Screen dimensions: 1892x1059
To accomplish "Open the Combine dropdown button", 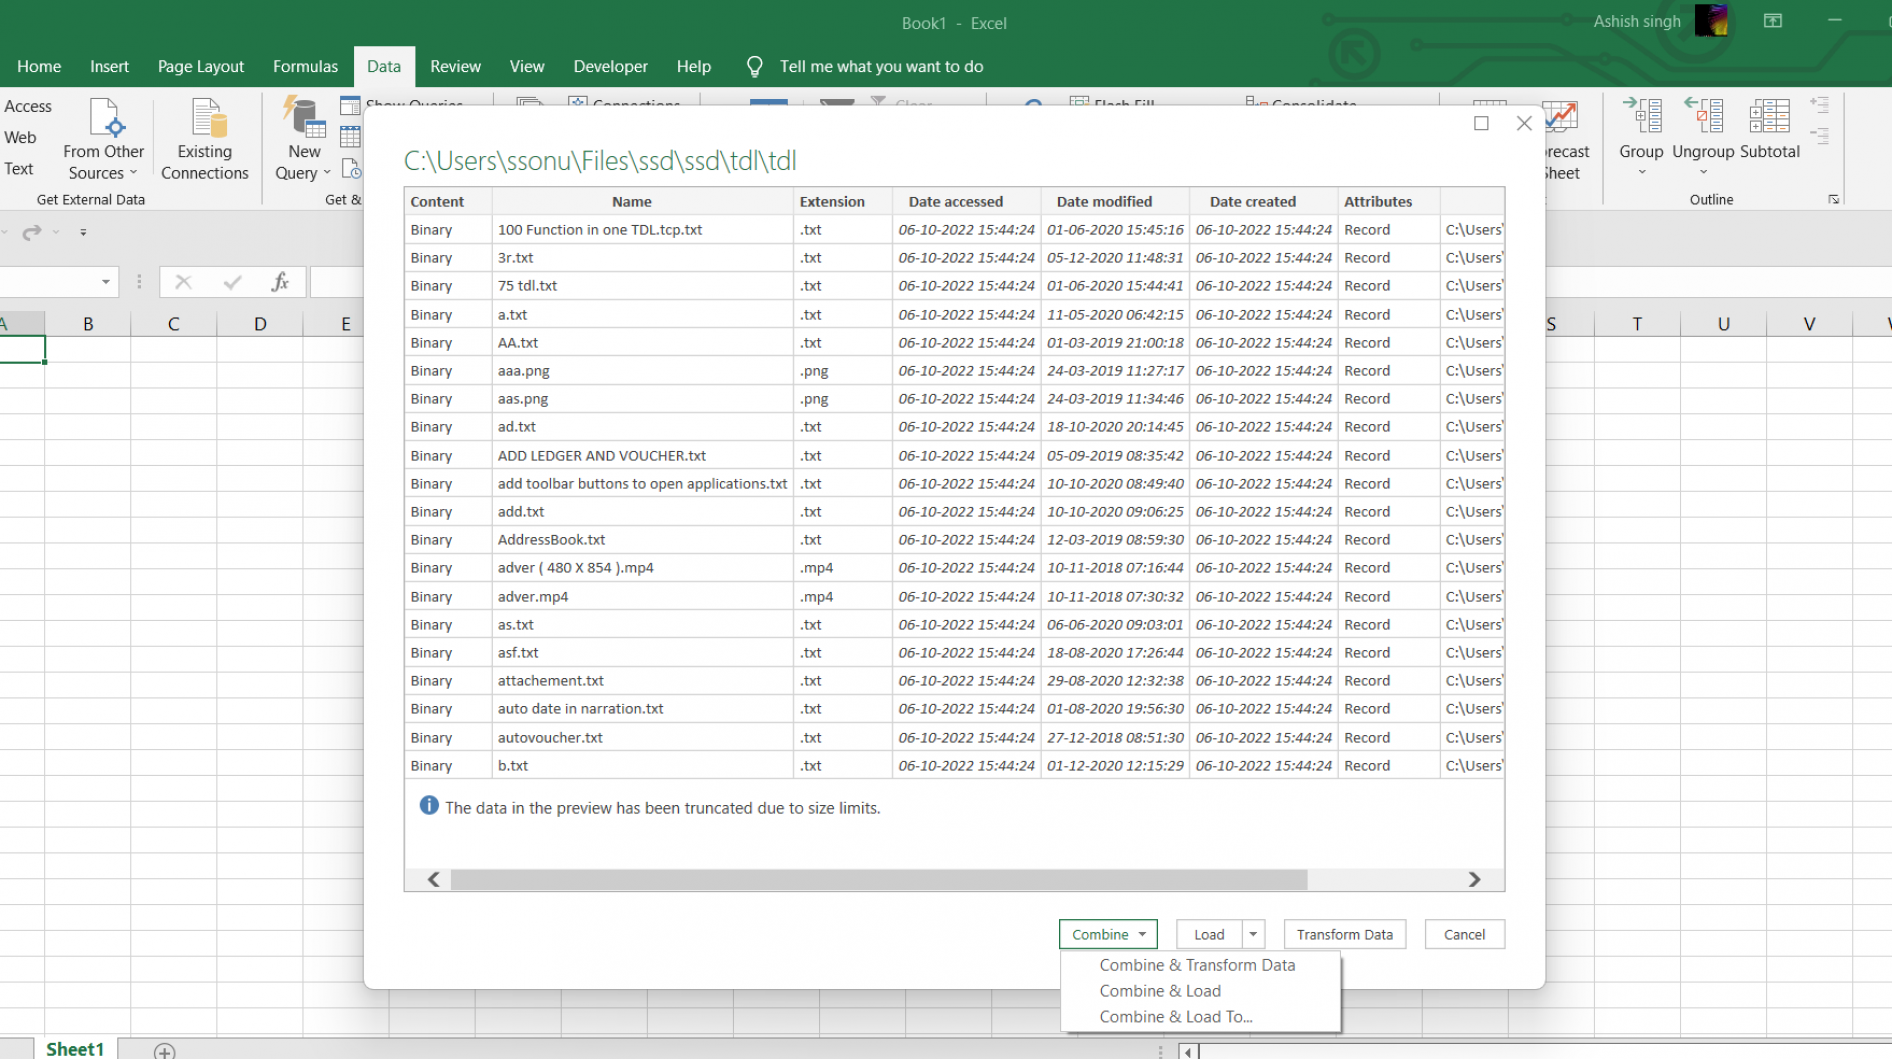I will (x=1108, y=934).
